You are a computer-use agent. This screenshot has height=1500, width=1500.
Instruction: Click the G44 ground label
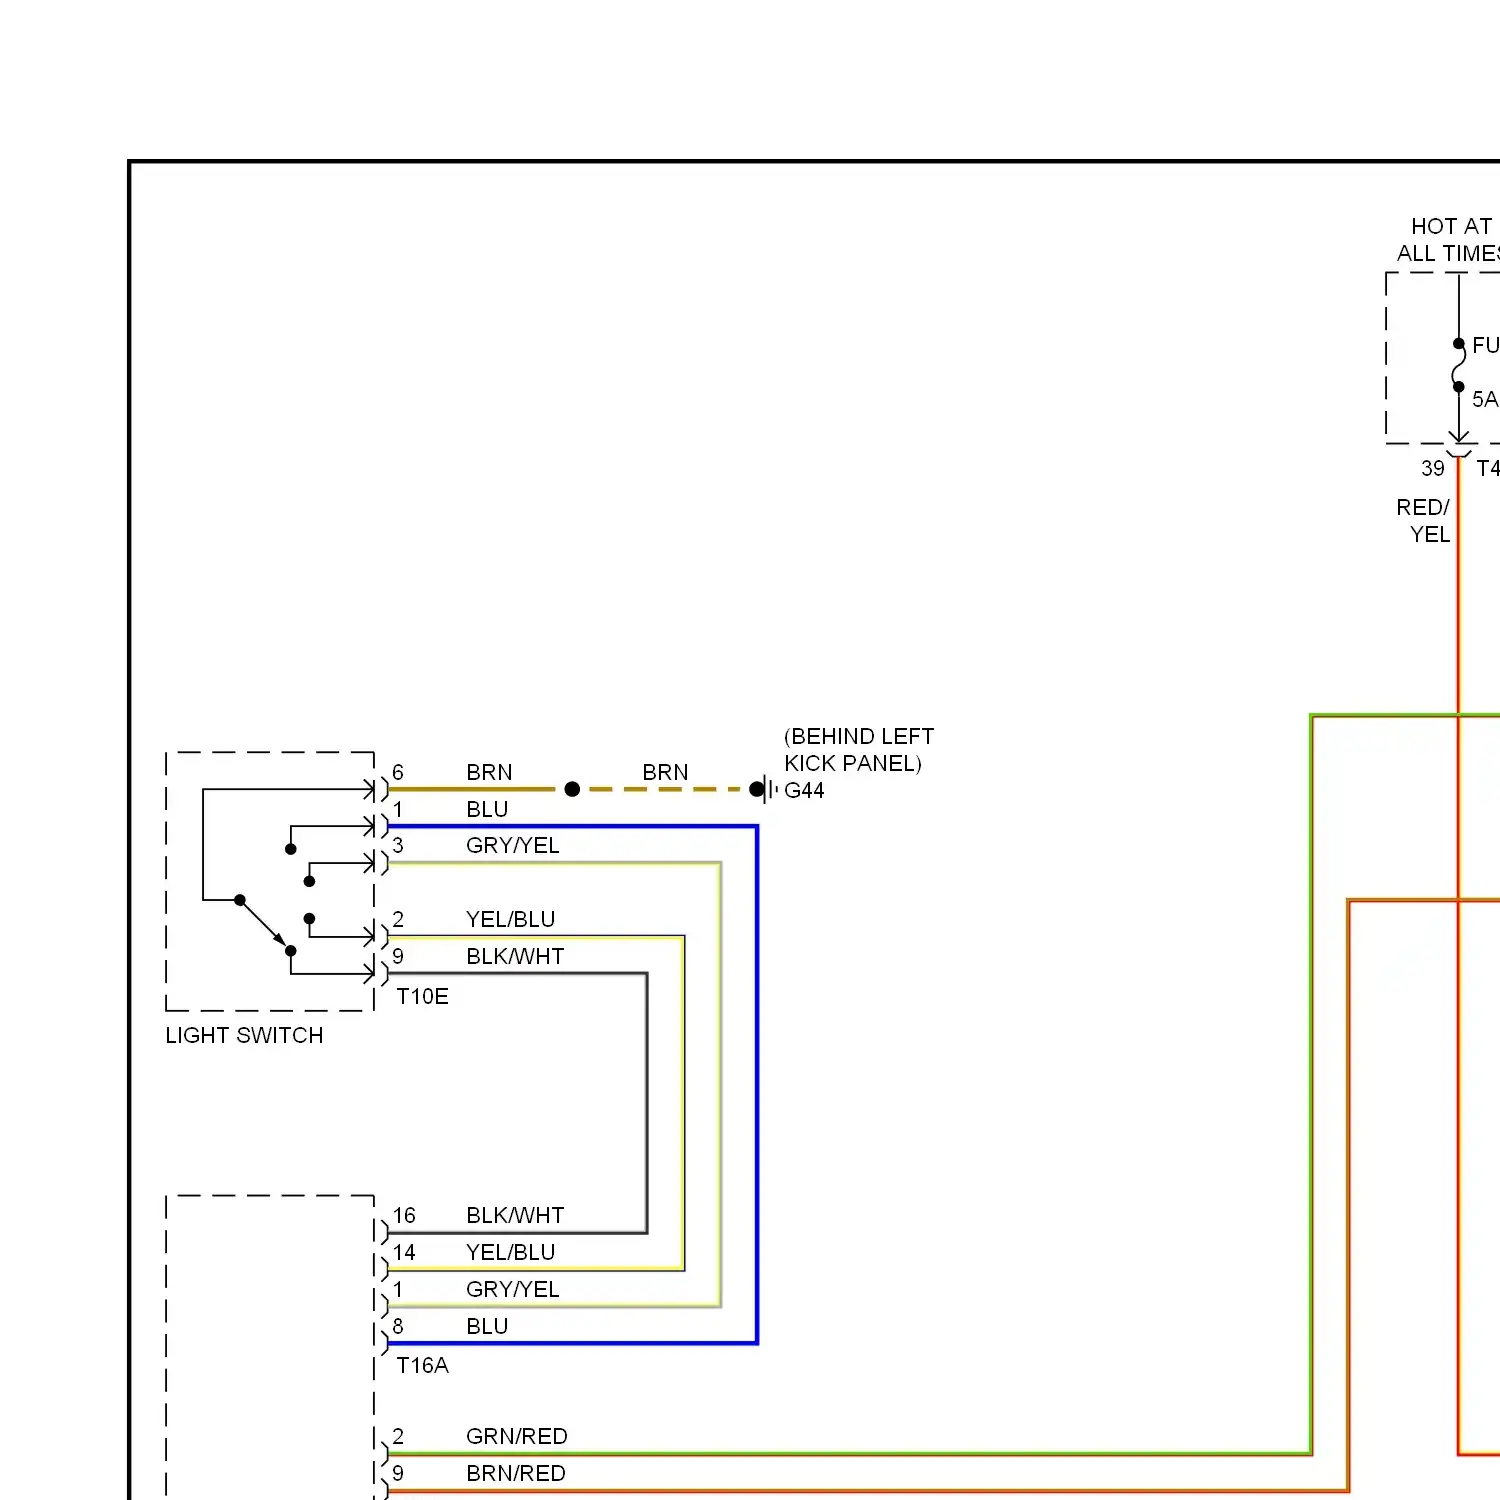coord(804,790)
